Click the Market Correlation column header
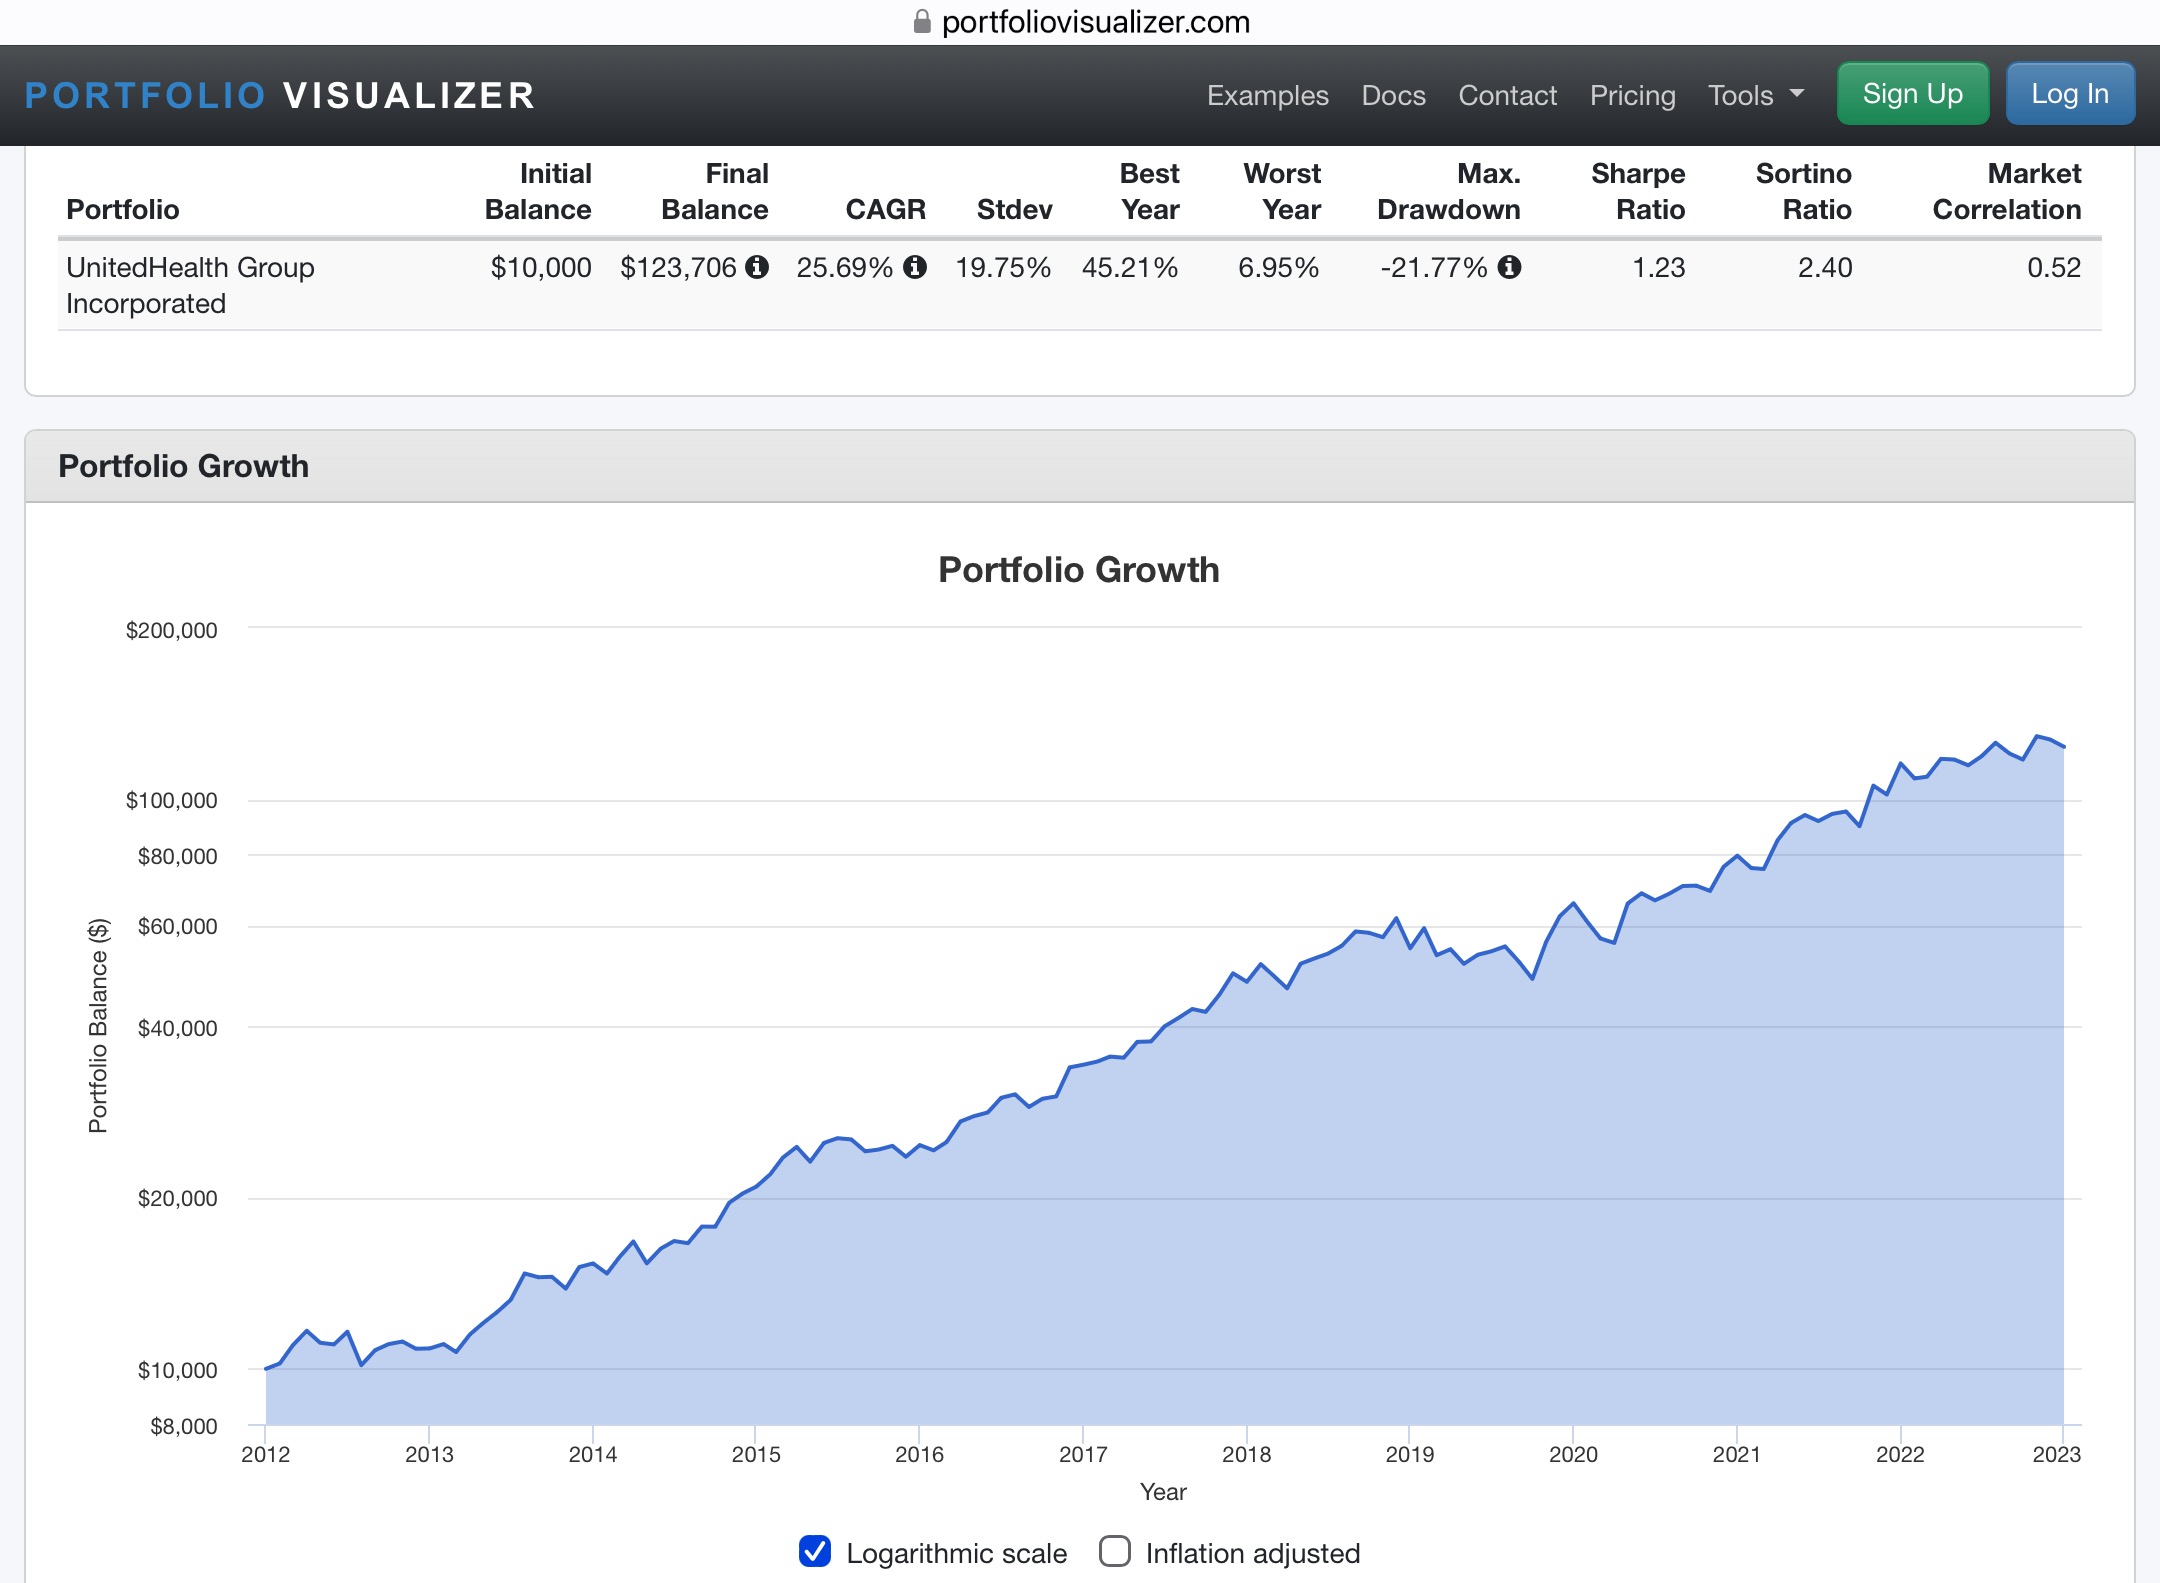This screenshot has width=2160, height=1583. click(x=2007, y=191)
